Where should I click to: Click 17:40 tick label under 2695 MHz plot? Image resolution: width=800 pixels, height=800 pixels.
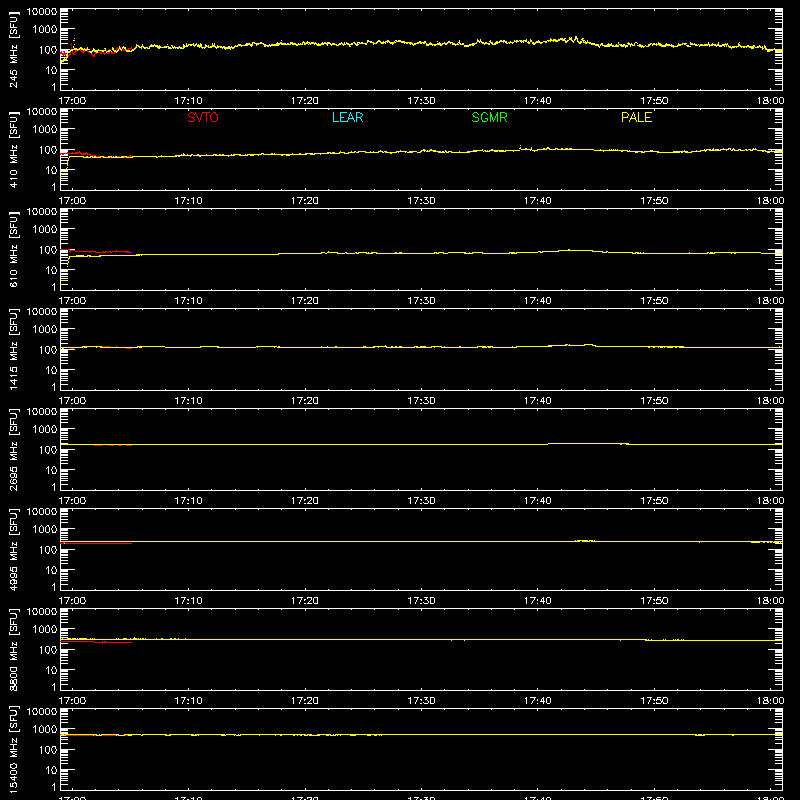point(538,501)
